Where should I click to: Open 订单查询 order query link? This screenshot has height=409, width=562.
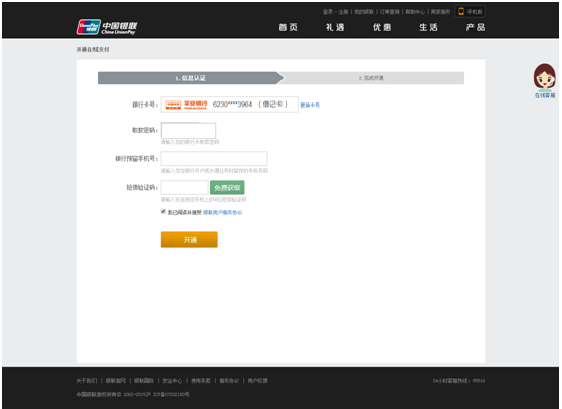(389, 12)
